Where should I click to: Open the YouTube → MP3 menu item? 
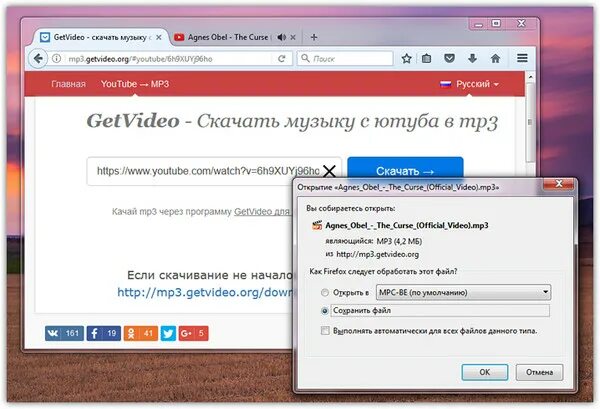coord(135,84)
